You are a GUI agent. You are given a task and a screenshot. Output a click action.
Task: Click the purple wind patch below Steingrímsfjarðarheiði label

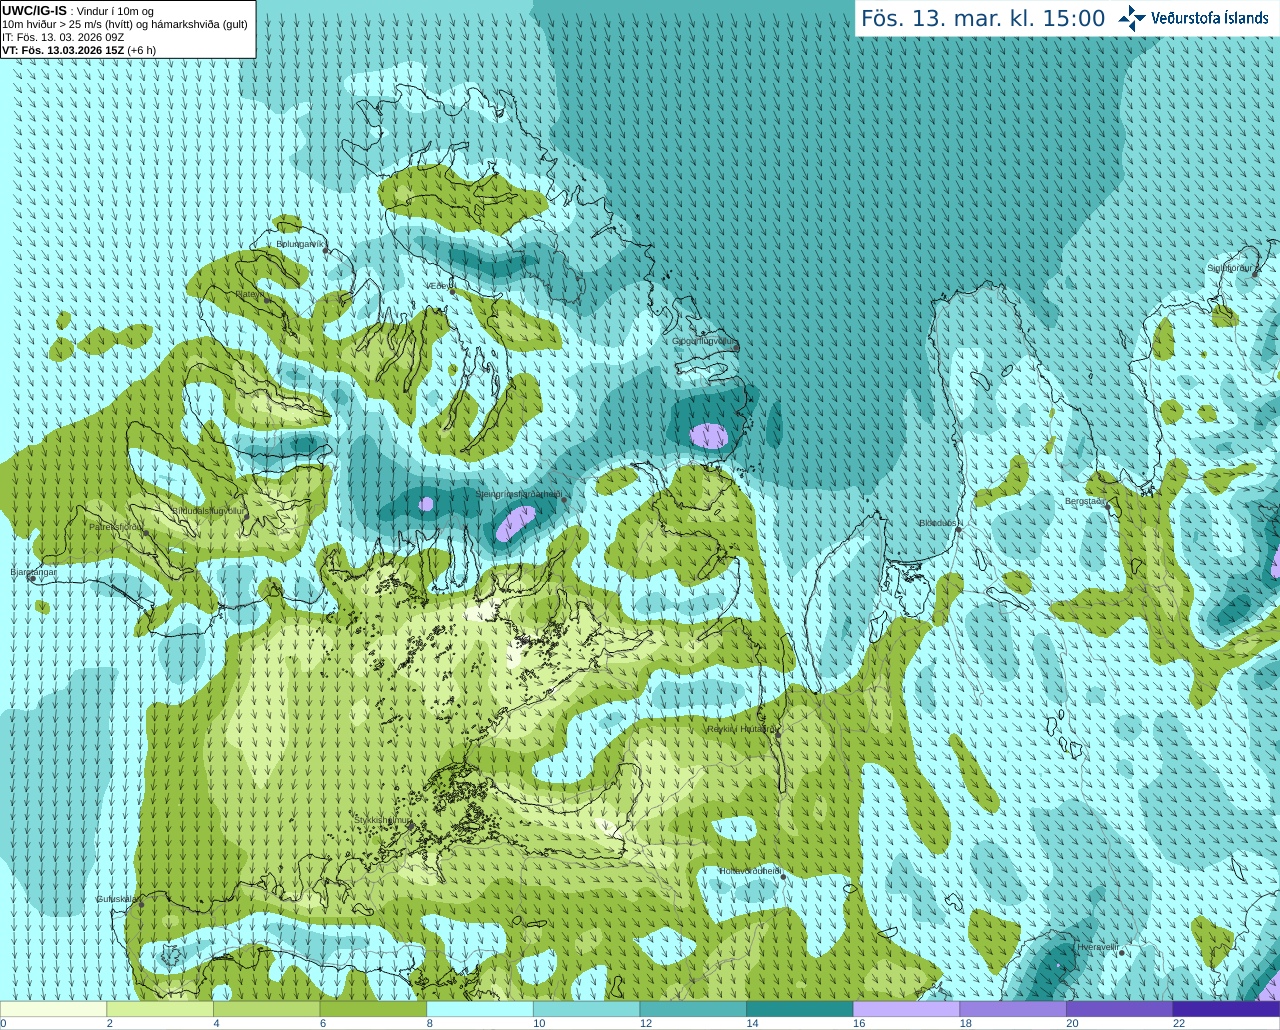pos(516,523)
